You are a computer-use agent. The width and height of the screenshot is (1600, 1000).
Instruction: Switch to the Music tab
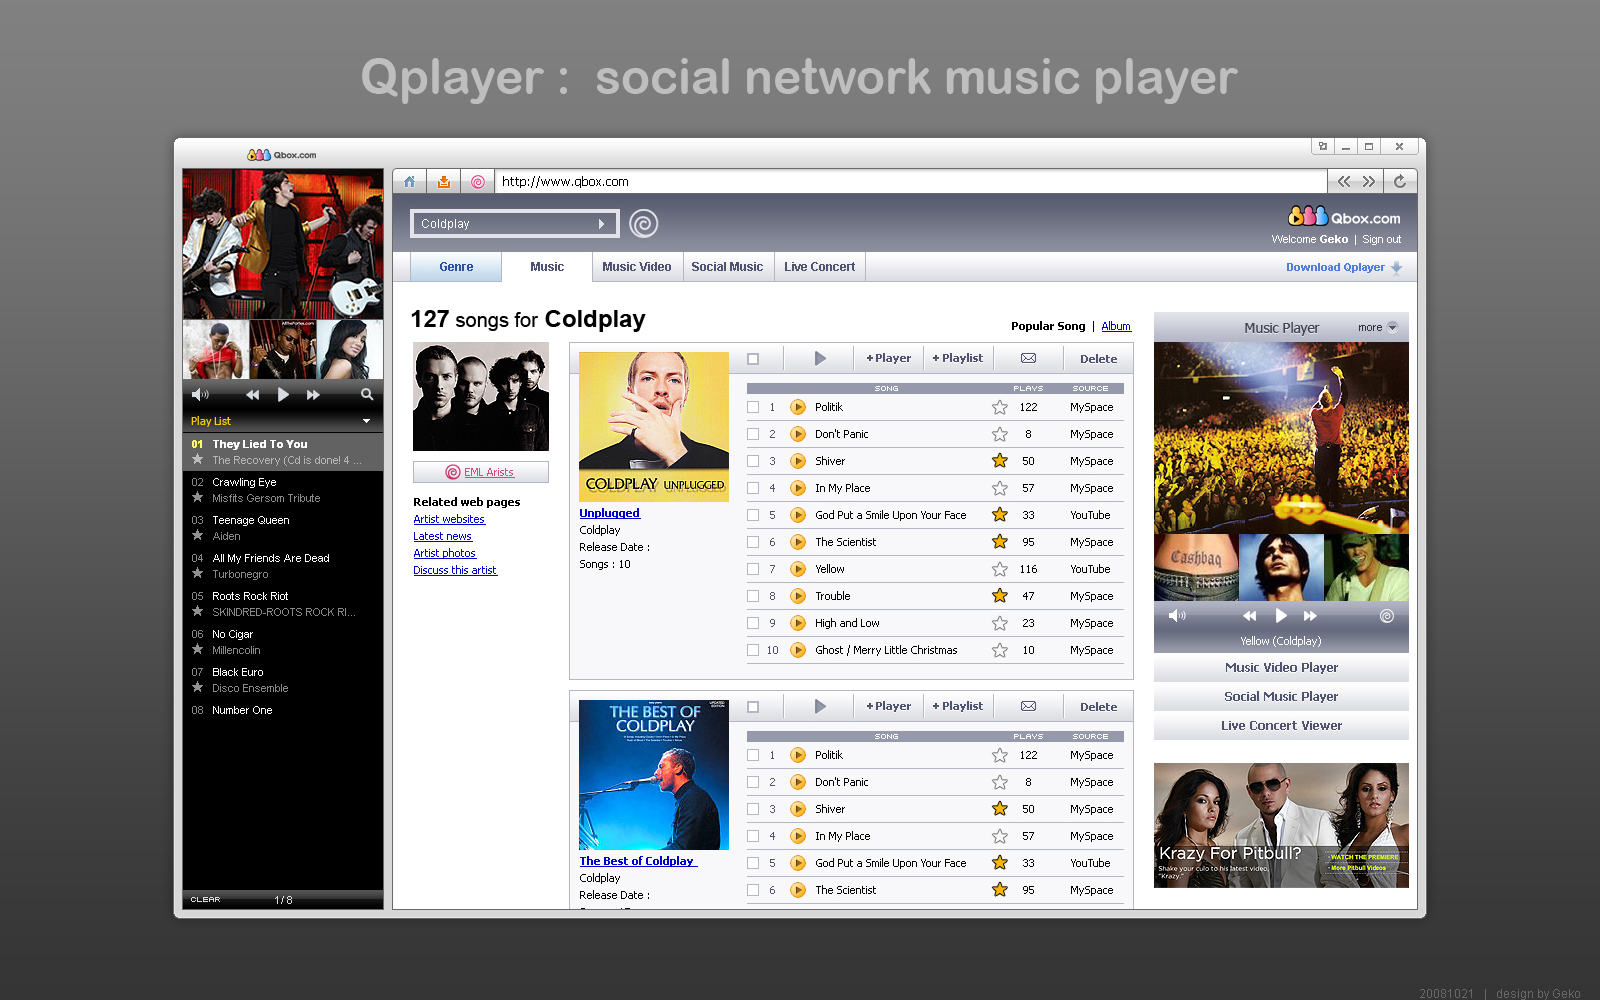pyautogui.click(x=547, y=267)
